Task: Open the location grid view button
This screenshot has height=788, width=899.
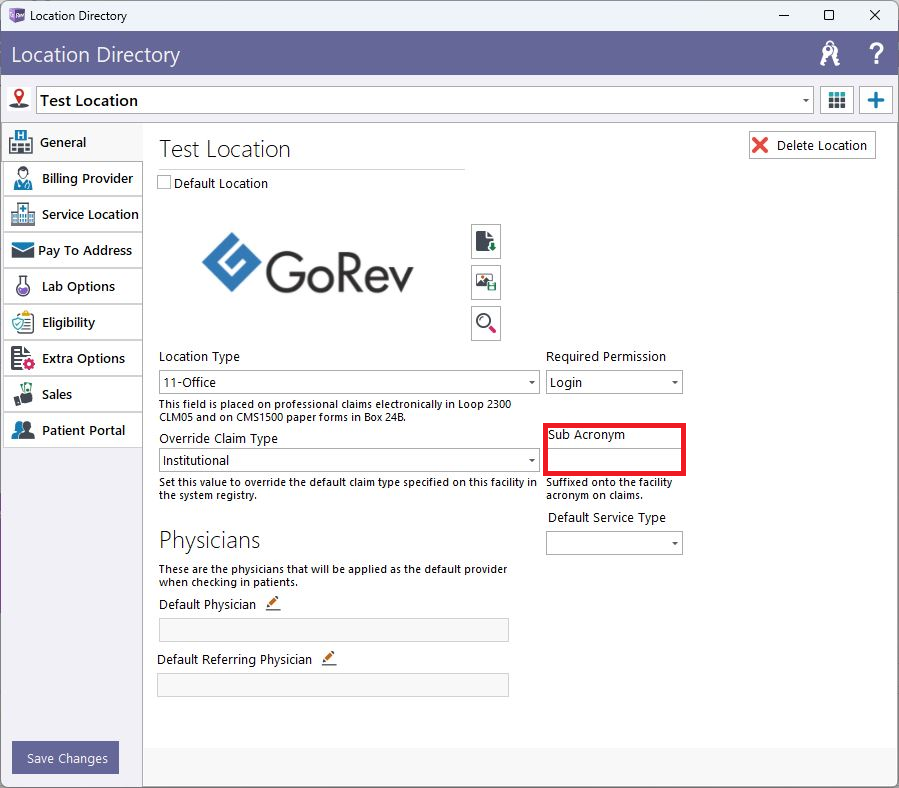Action: [837, 100]
